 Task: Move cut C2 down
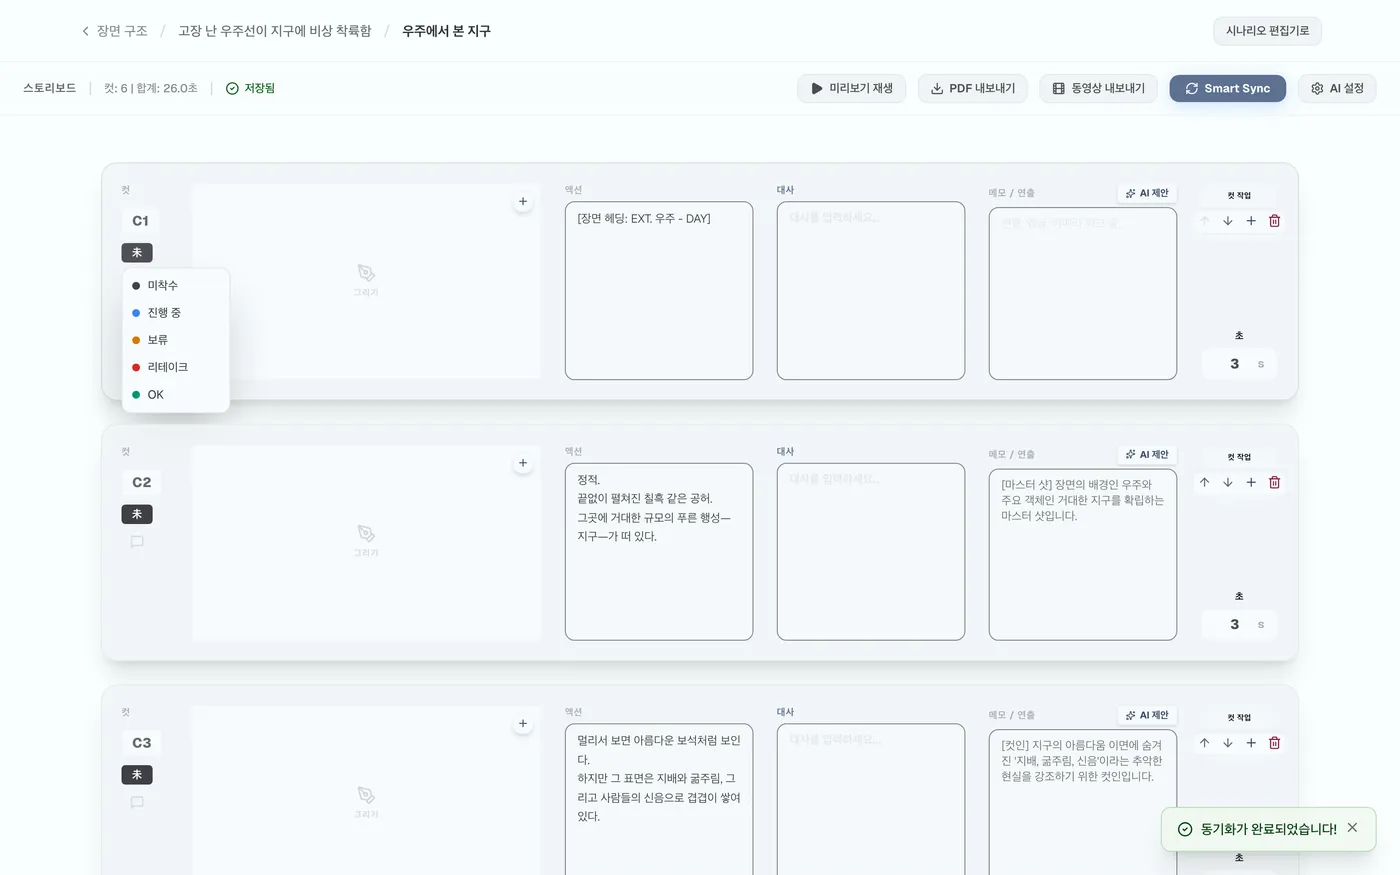tap(1228, 482)
